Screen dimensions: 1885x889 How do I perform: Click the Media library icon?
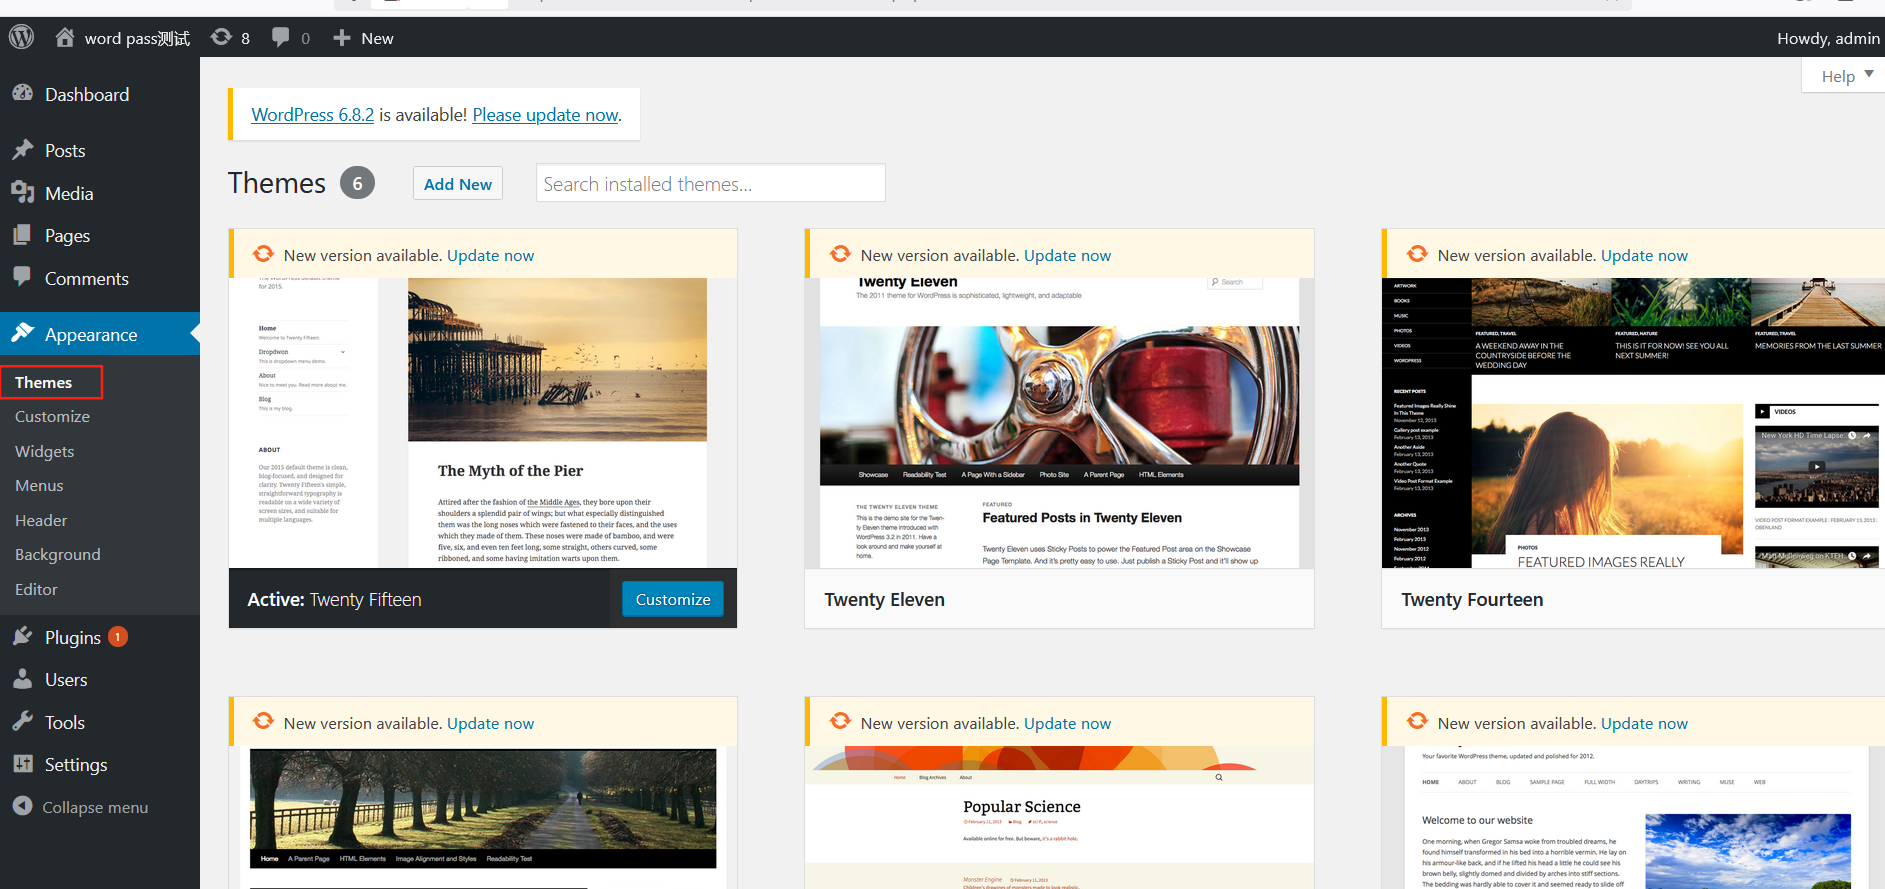[22, 192]
